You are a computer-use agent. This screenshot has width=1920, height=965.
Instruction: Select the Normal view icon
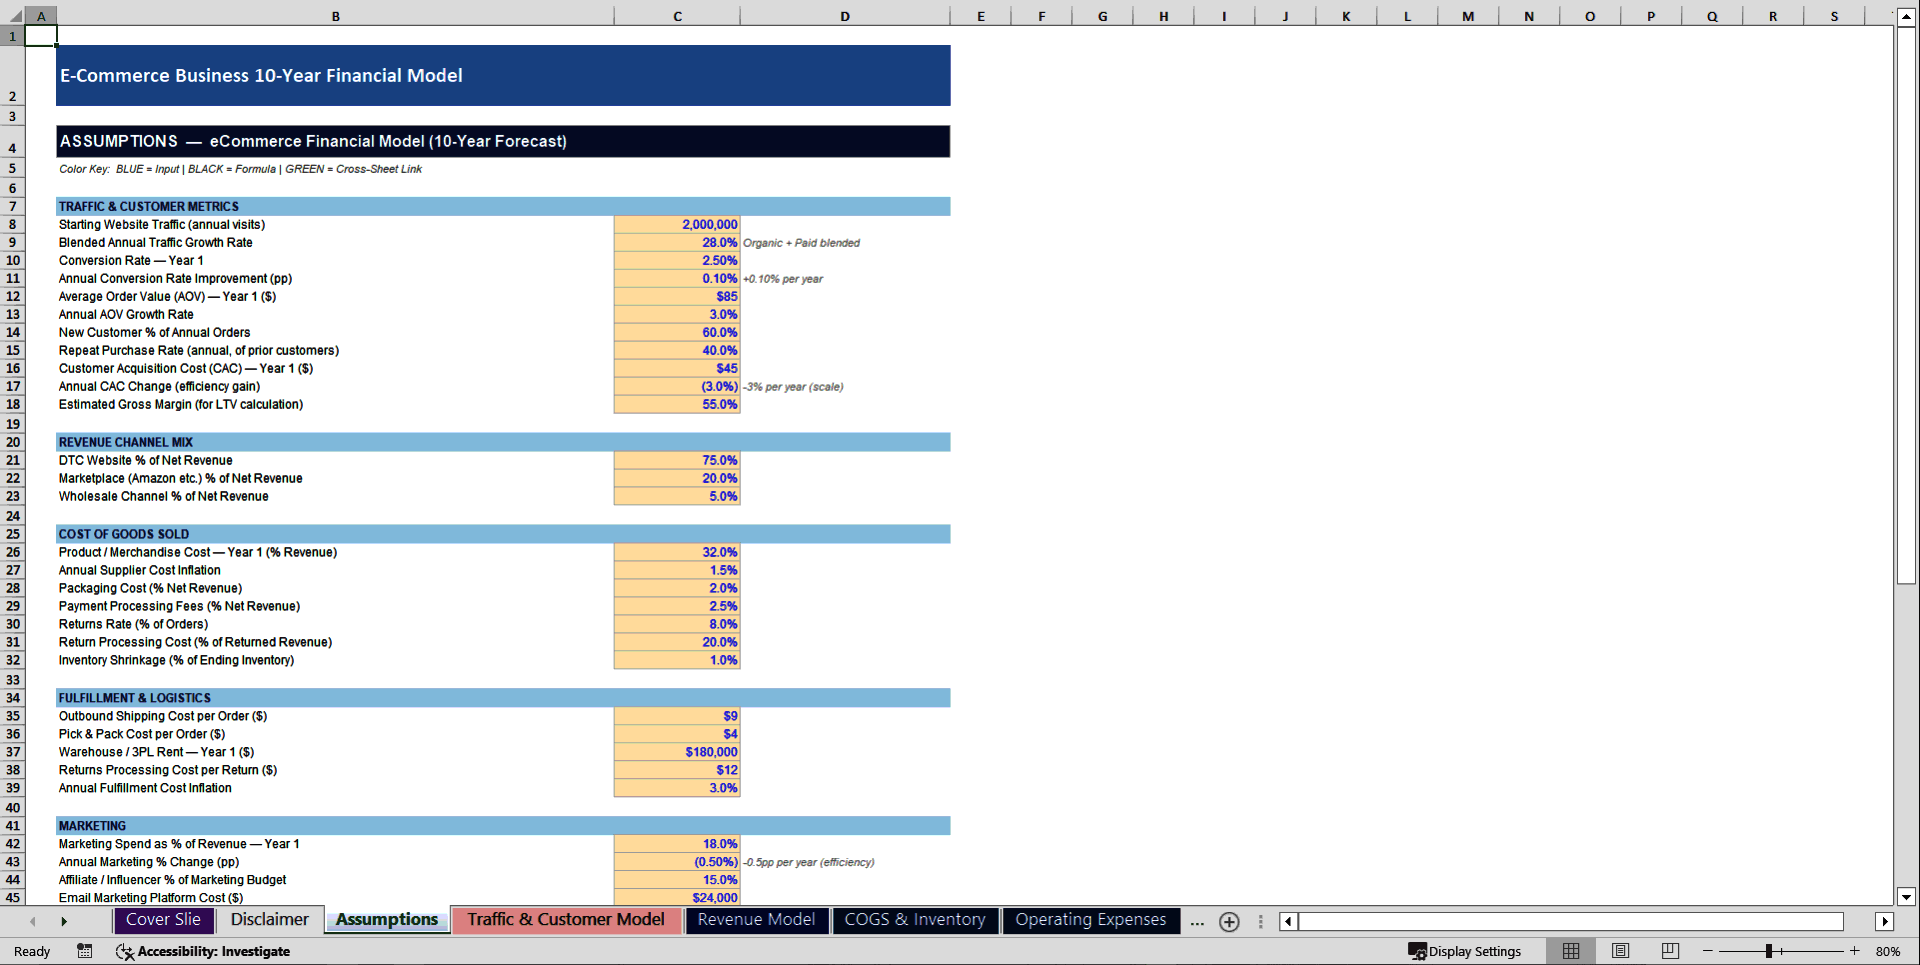1571,951
